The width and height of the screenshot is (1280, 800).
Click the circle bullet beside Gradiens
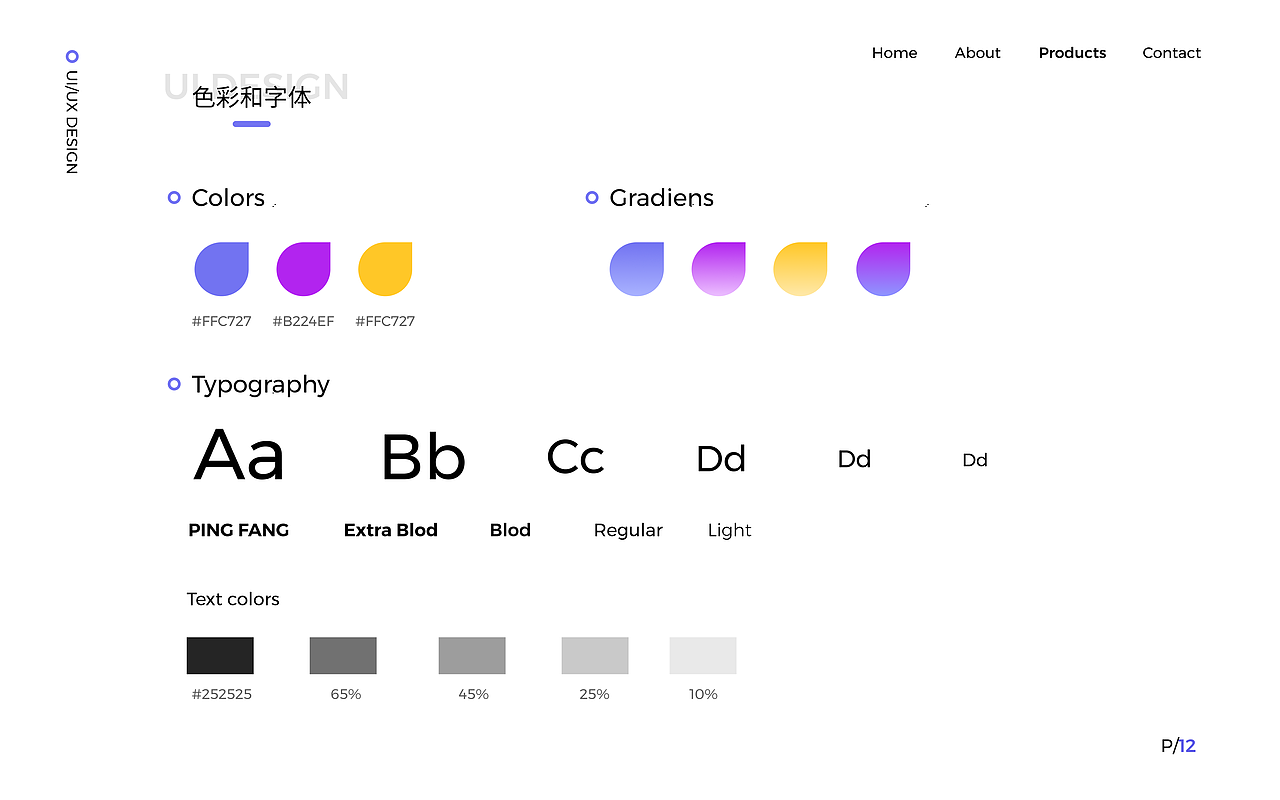click(x=592, y=198)
